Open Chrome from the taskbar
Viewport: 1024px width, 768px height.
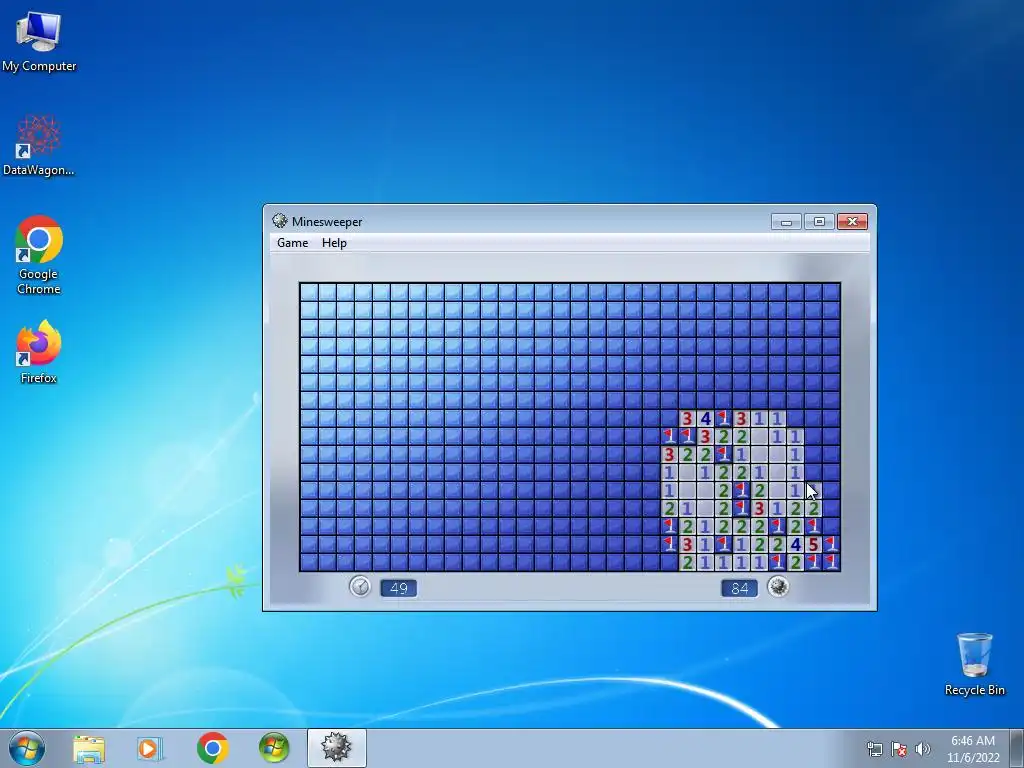pos(212,748)
